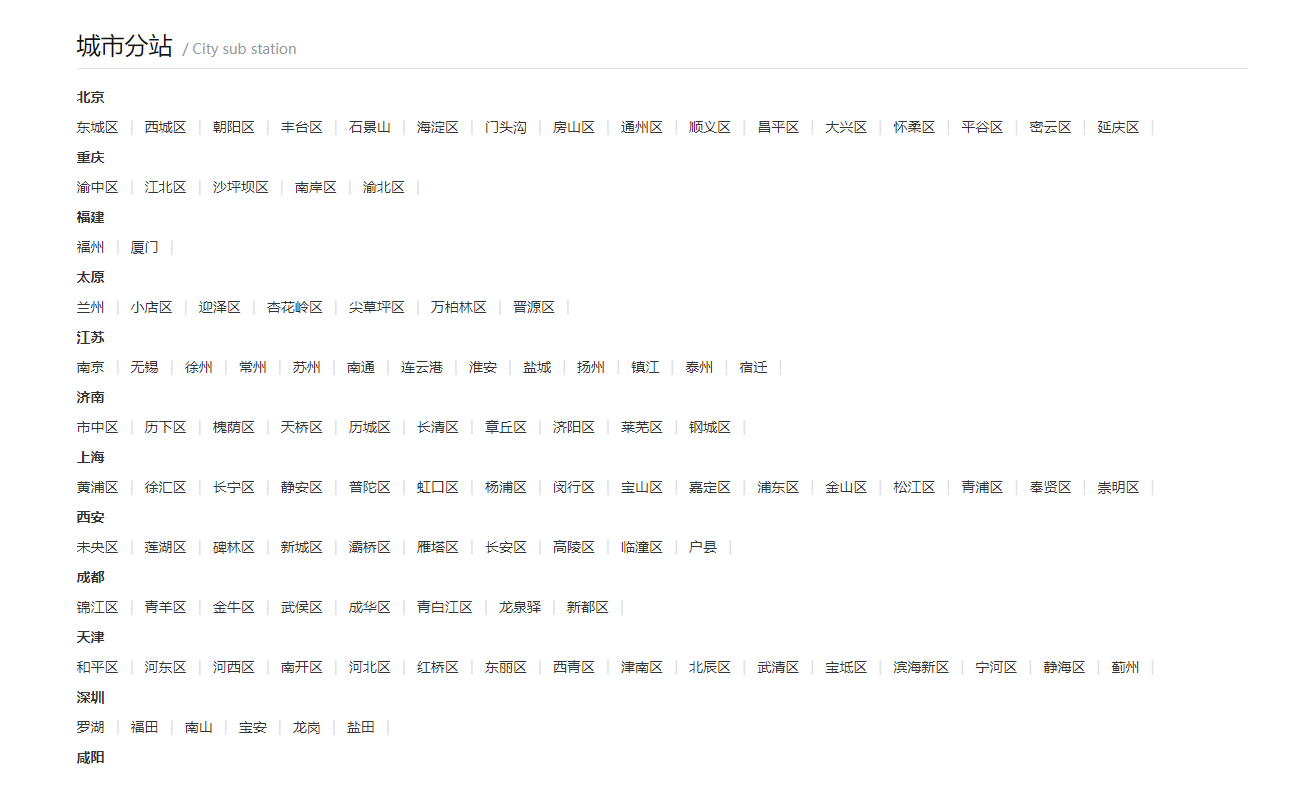Open the 扬州 link
1302x788 pixels.
point(590,367)
